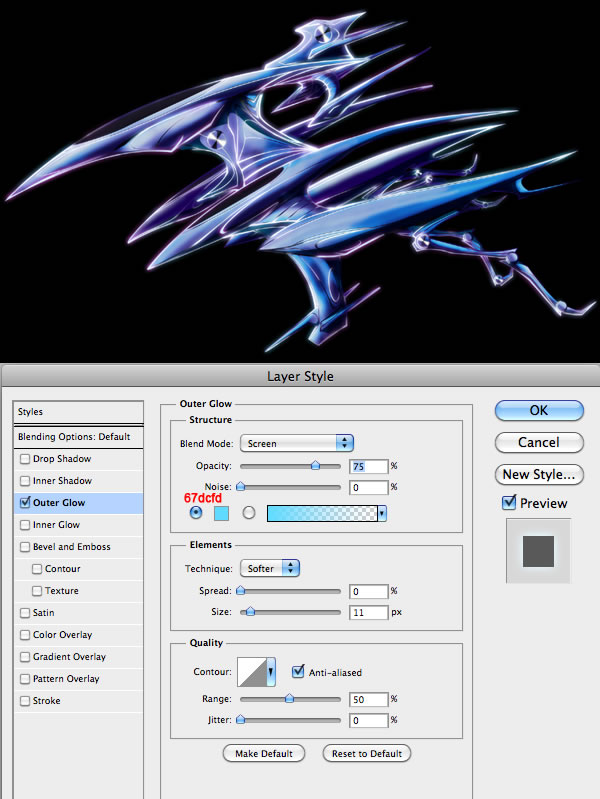Click the Range slider handle
Image resolution: width=600 pixels, height=799 pixels.
click(x=289, y=699)
